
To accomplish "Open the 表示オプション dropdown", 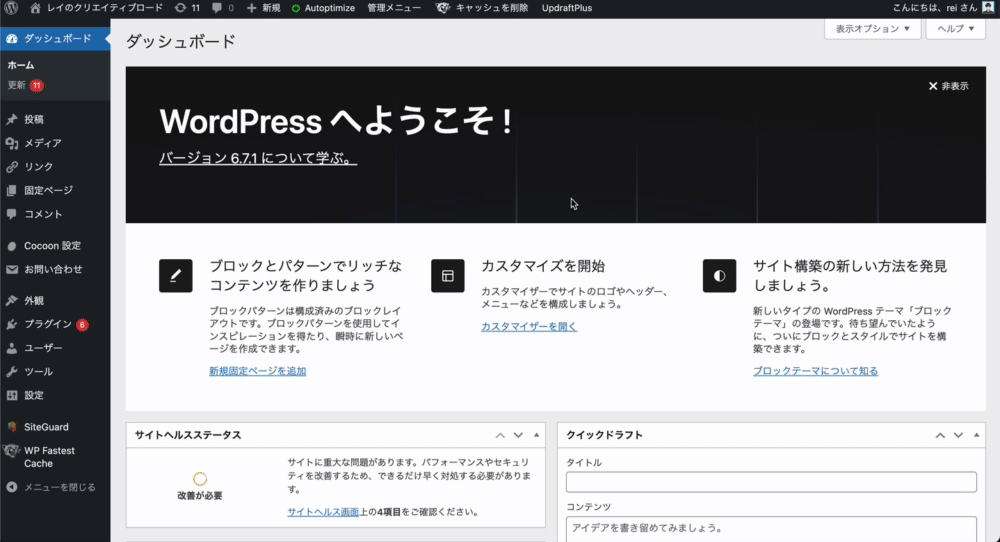I will click(872, 29).
